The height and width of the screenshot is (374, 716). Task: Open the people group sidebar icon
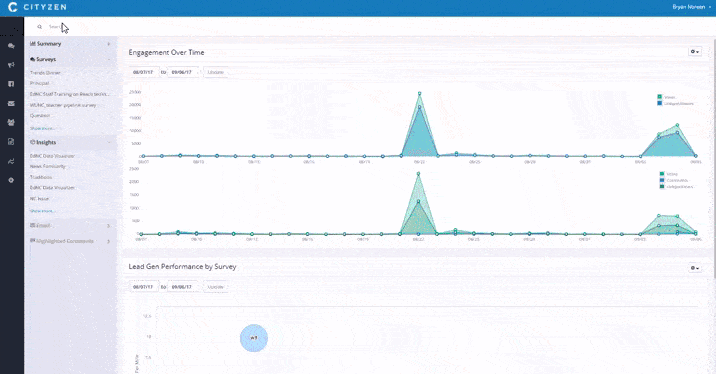[x=11, y=122]
